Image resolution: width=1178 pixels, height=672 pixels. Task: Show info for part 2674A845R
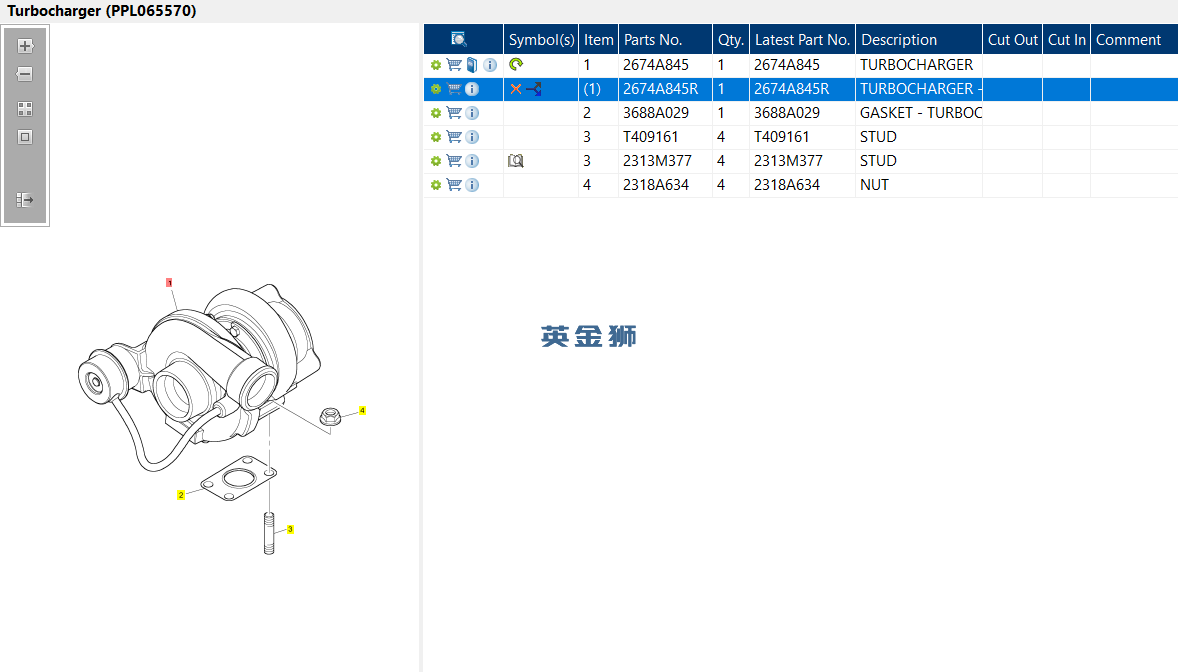pos(472,89)
